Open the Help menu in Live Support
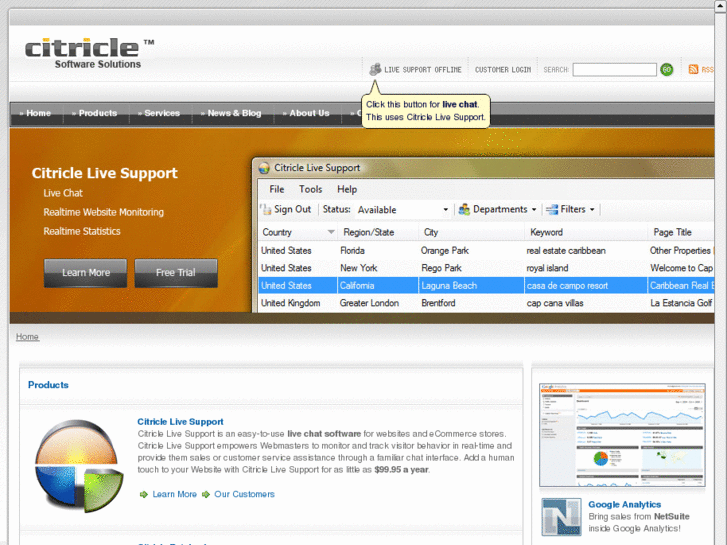727x545 pixels. point(347,189)
